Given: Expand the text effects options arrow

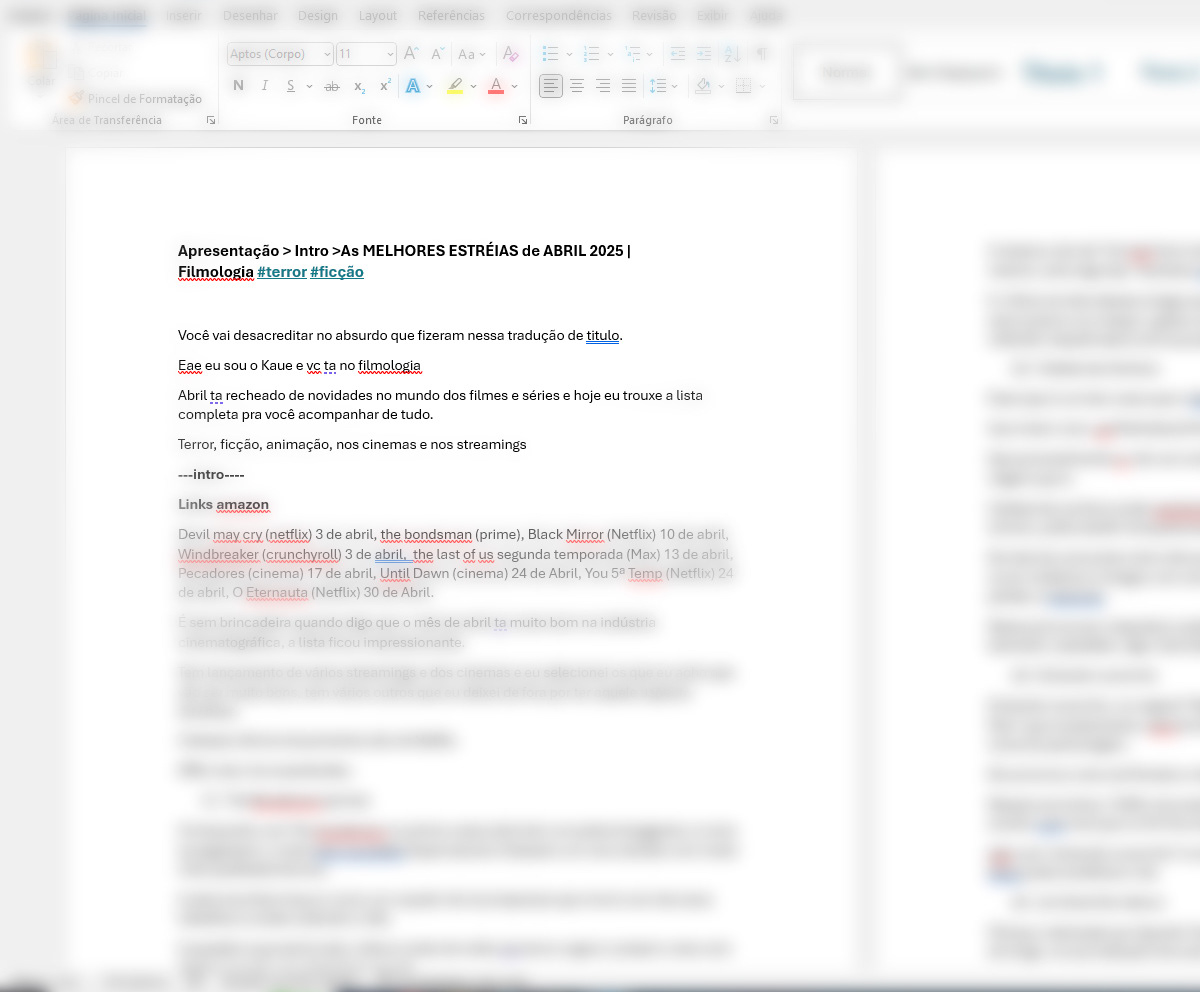Looking at the screenshot, I should [x=430, y=86].
